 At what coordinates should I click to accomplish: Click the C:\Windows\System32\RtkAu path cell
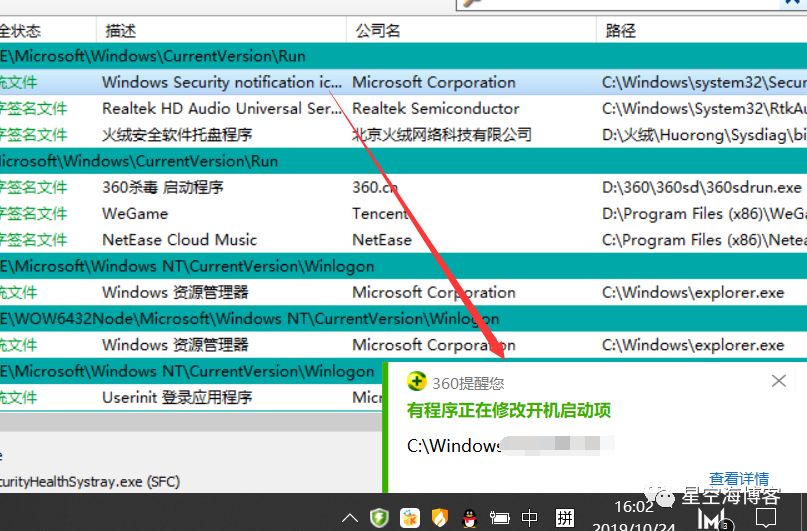(x=705, y=109)
